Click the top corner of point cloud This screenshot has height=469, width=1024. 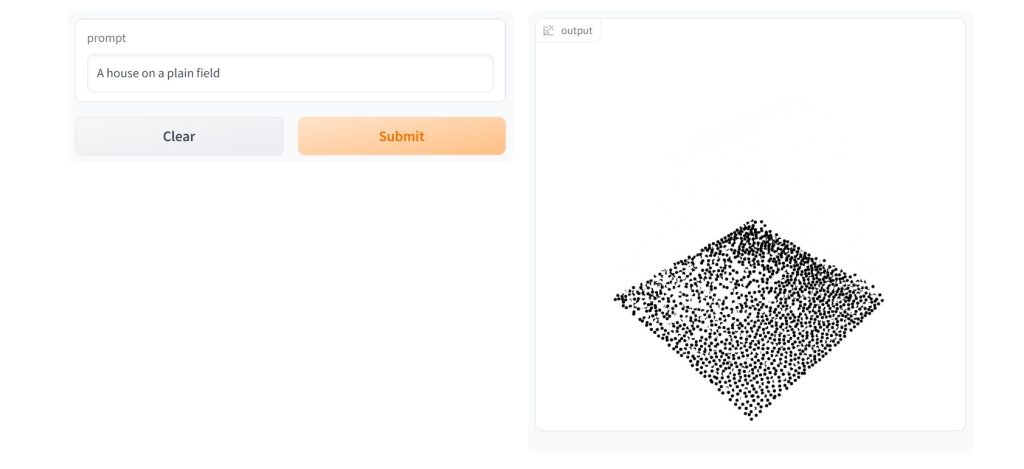(x=754, y=223)
